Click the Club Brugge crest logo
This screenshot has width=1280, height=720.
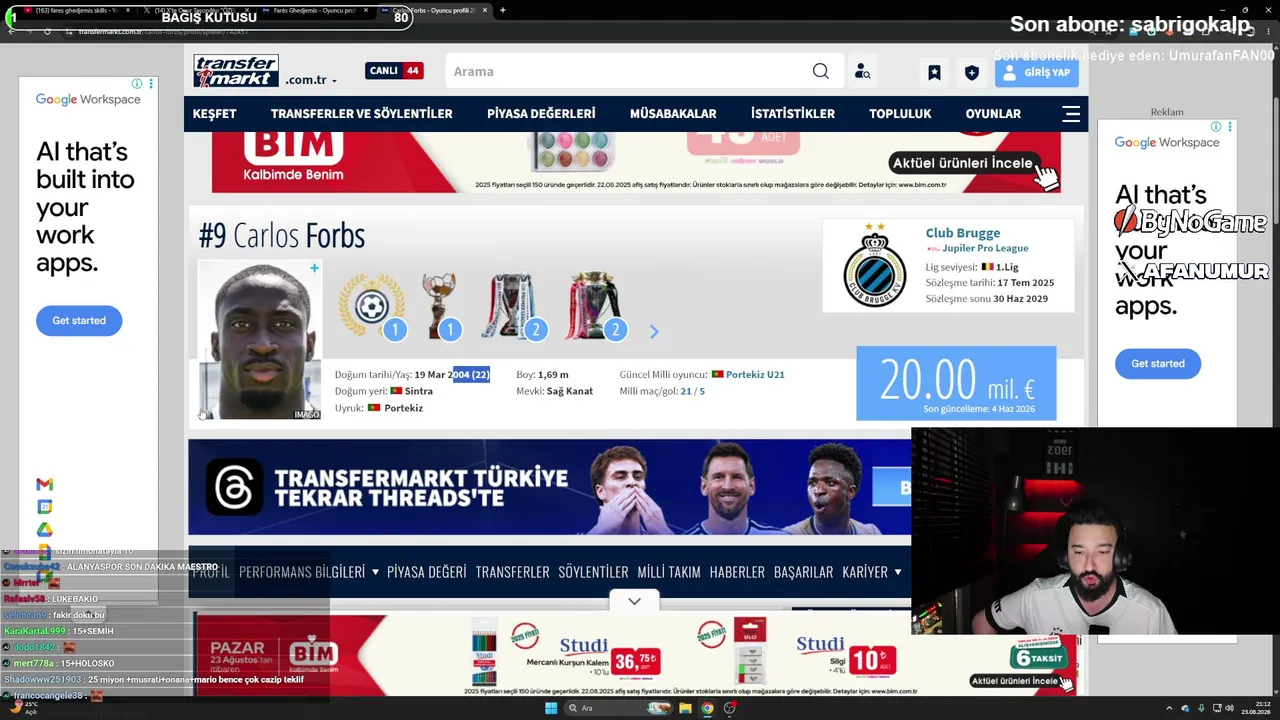[x=874, y=265]
